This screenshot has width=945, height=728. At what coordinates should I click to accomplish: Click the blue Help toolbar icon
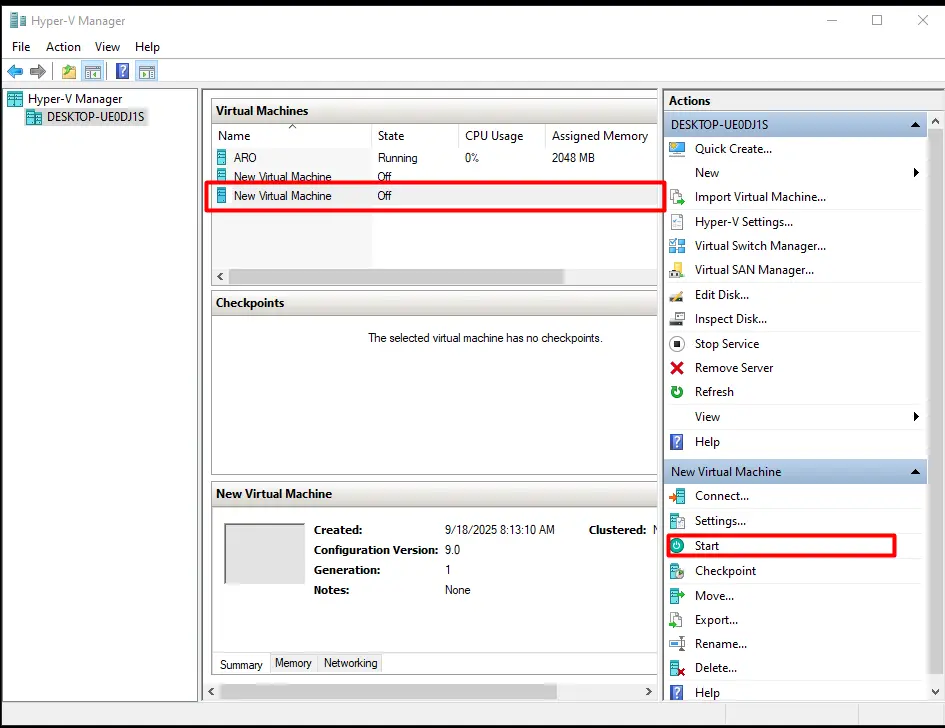[x=122, y=72]
